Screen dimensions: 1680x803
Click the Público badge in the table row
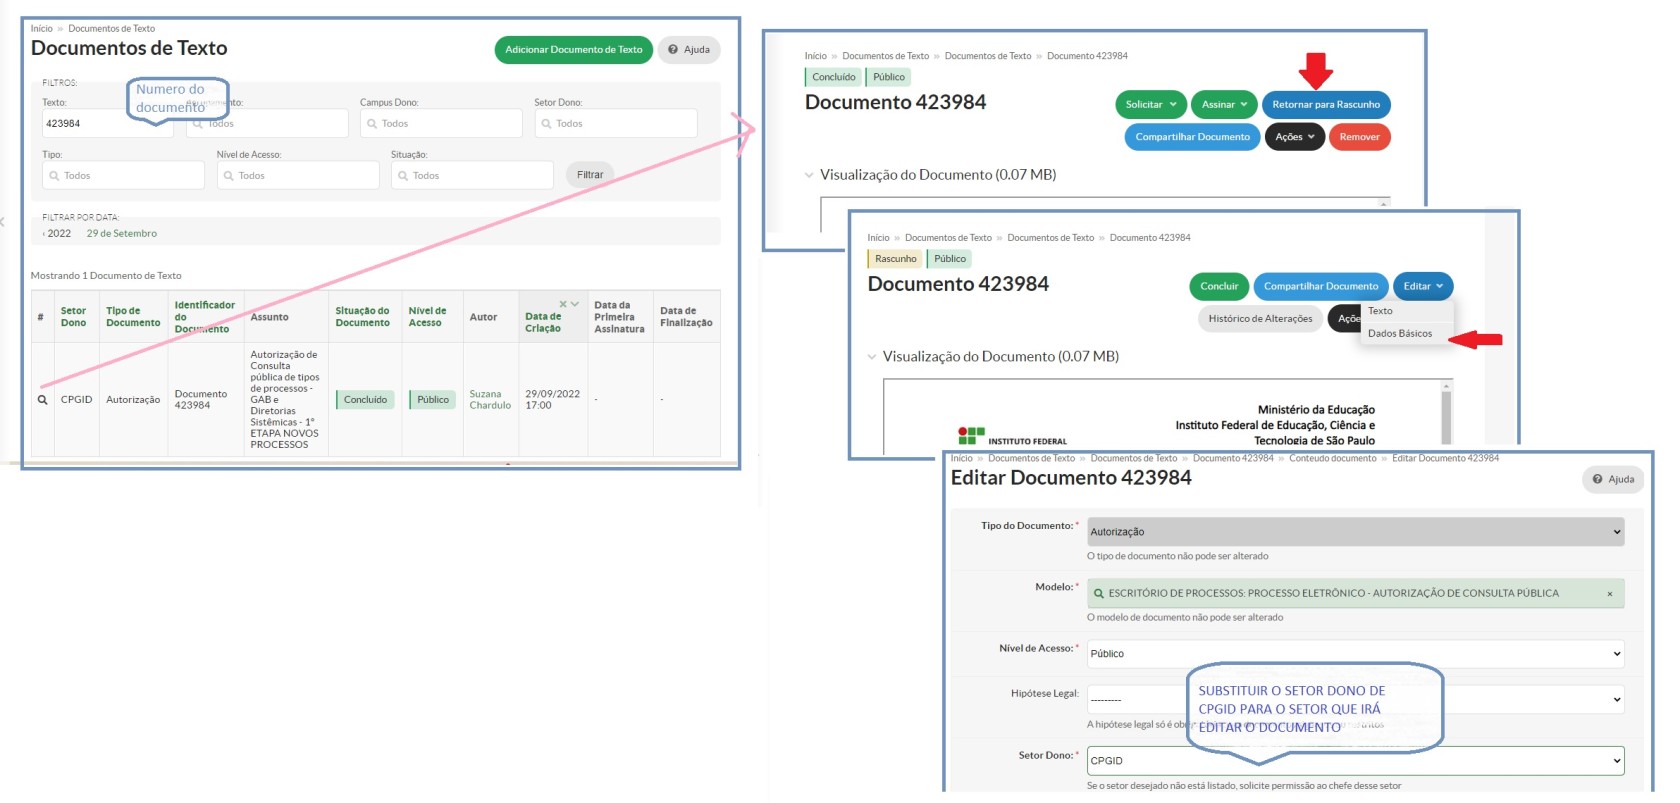coord(432,400)
